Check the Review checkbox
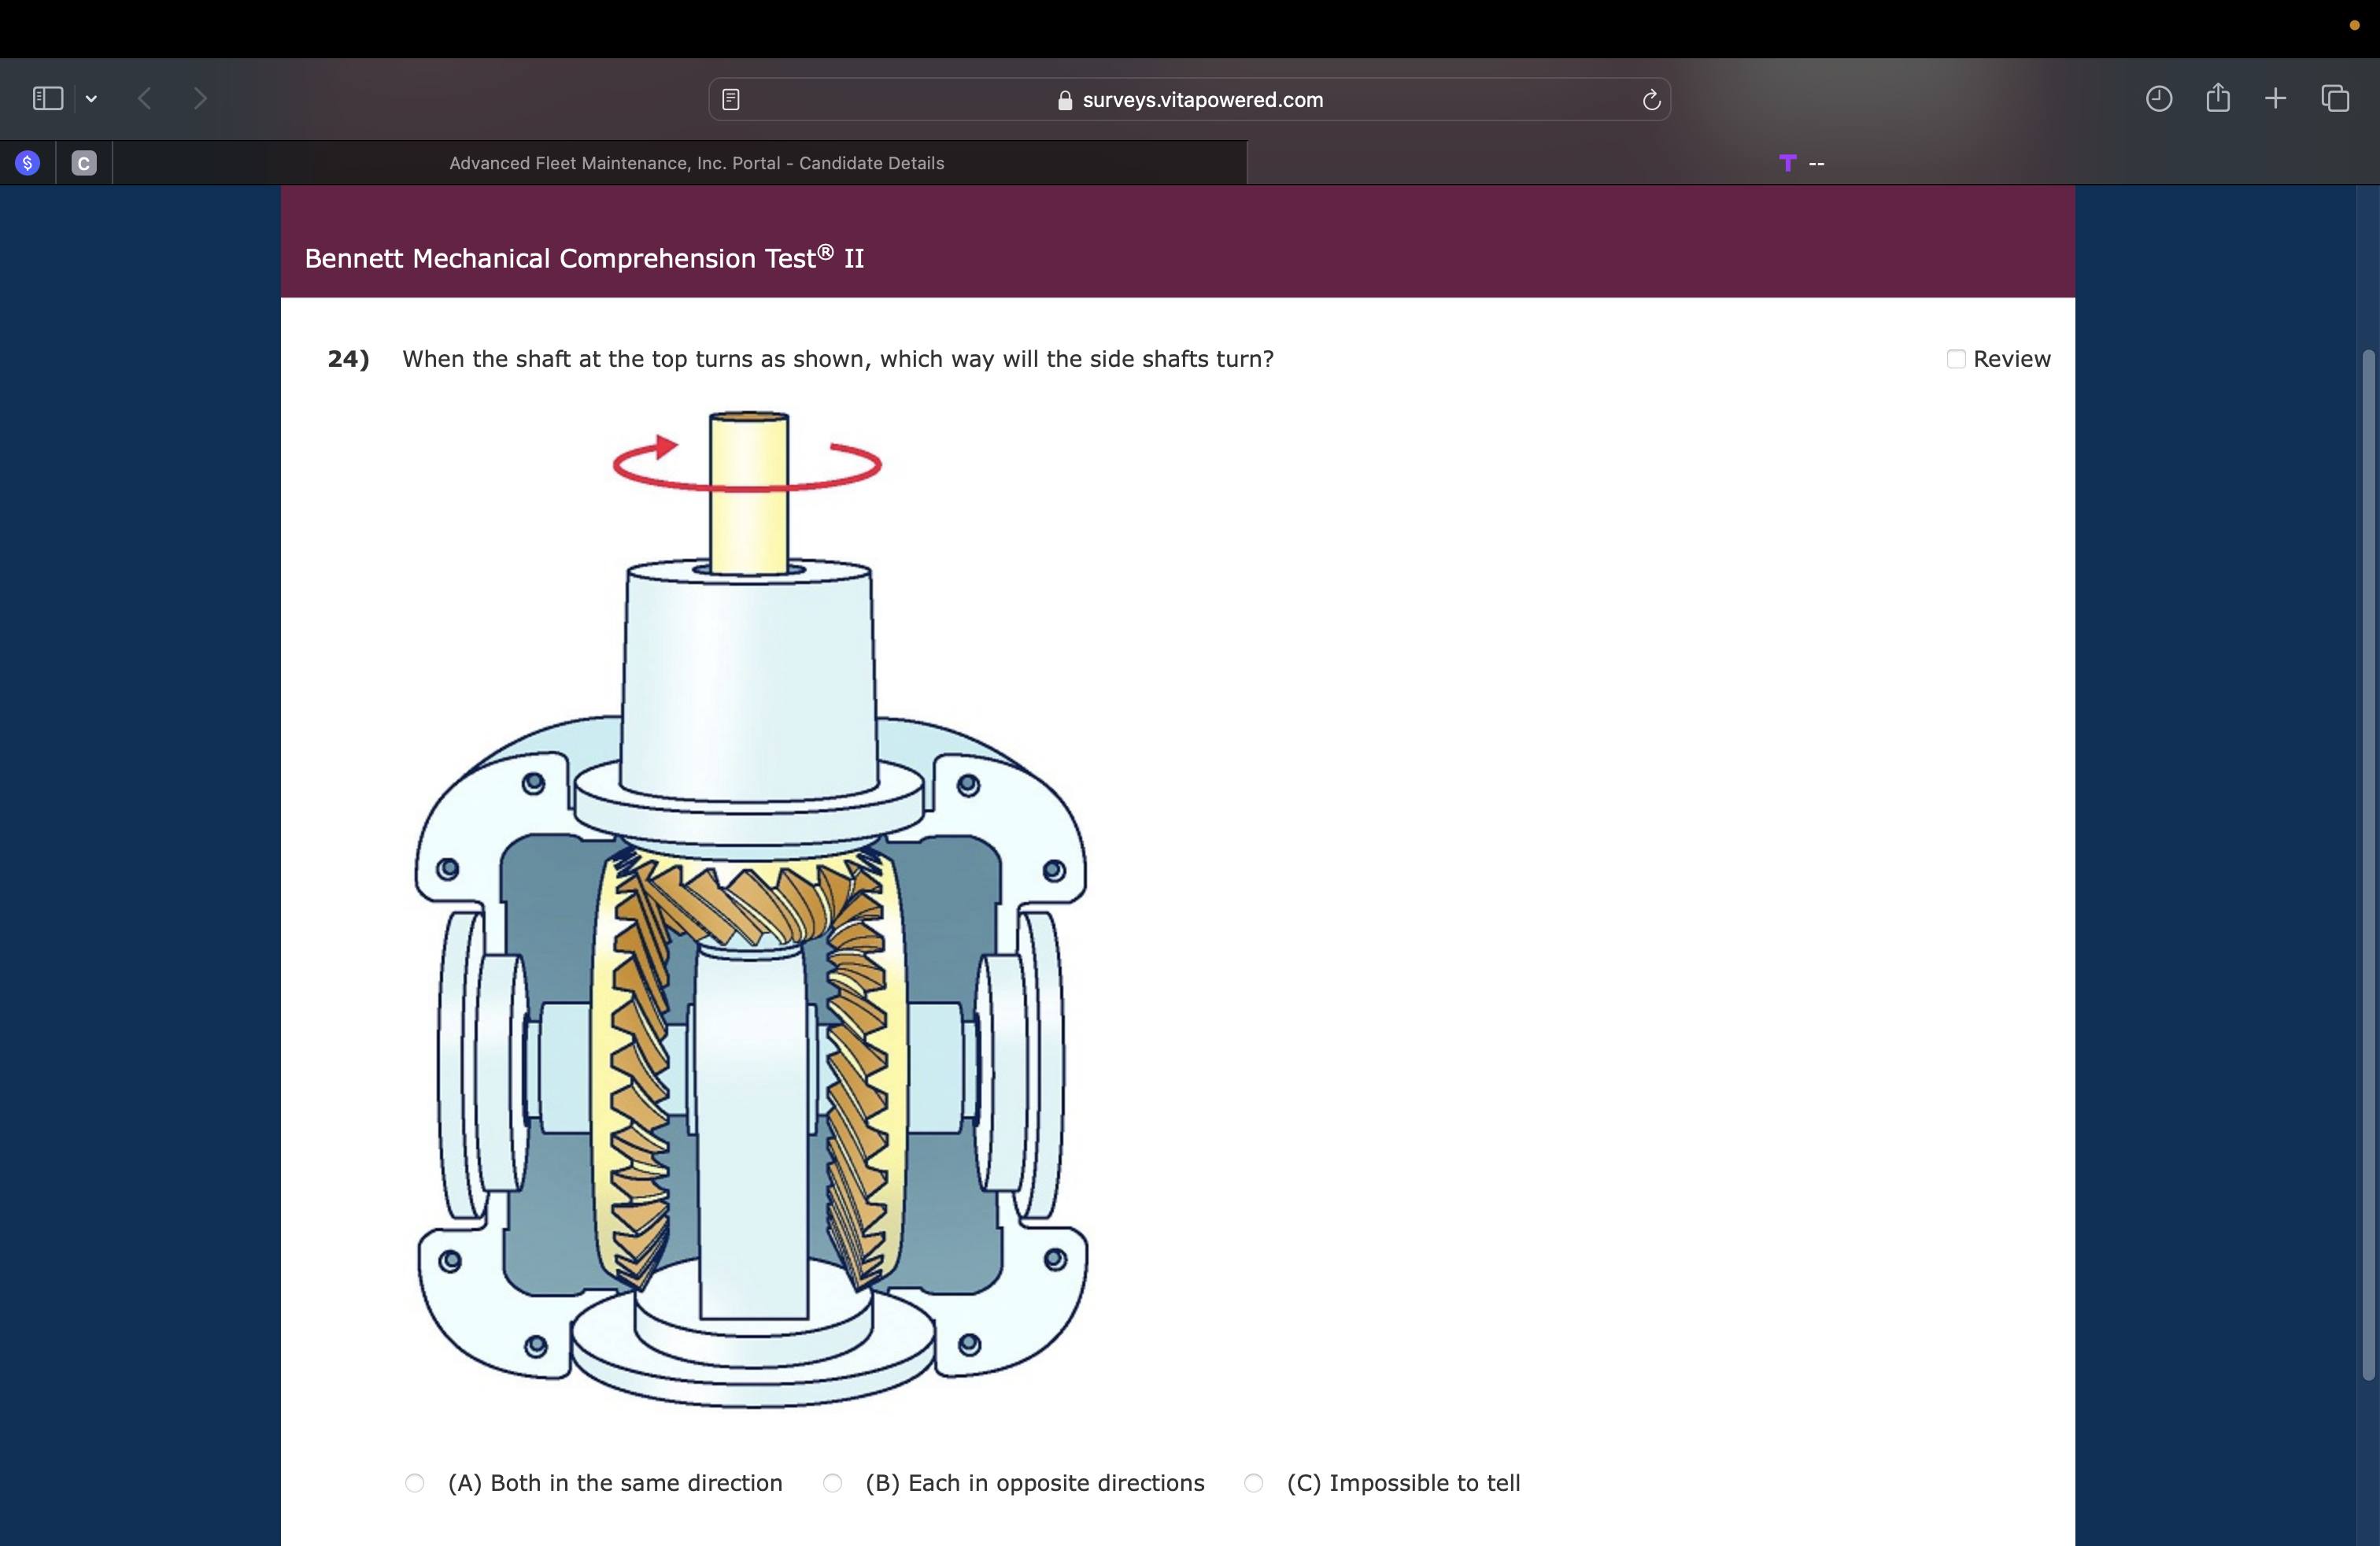The width and height of the screenshot is (2380, 1546). click(x=1956, y=359)
